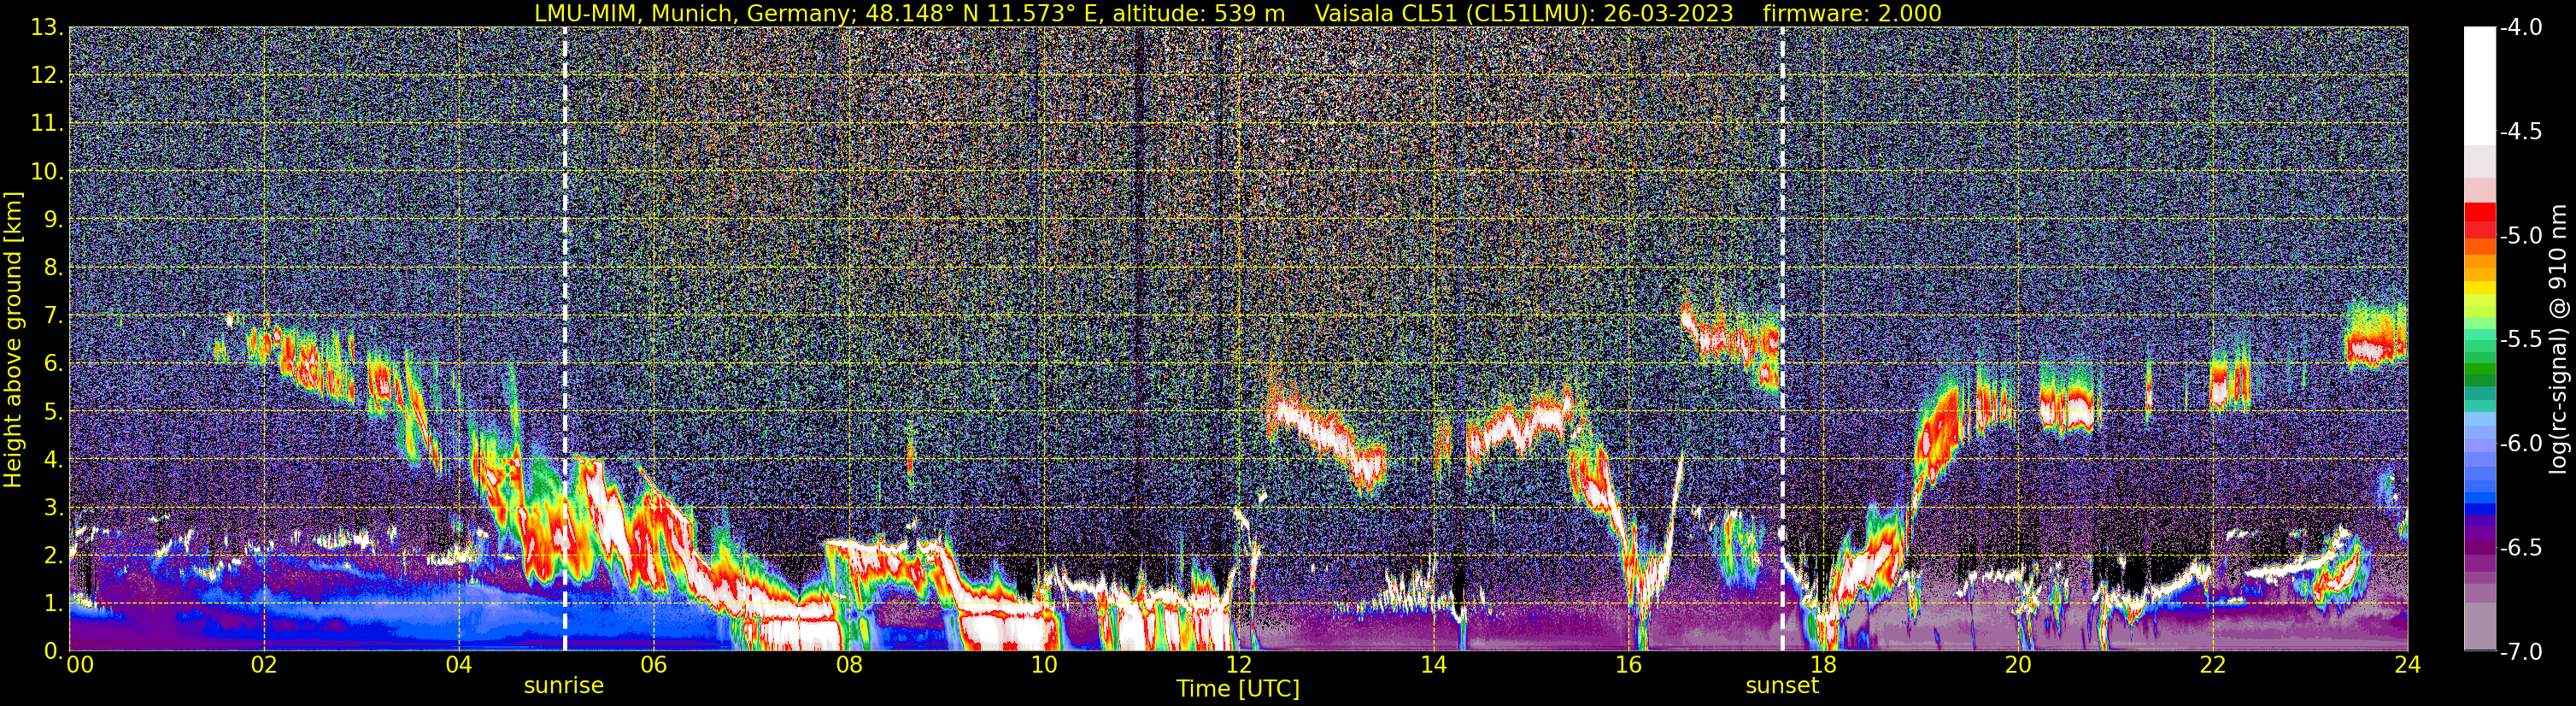The width and height of the screenshot is (2576, 706).
Task: Click the x-axis tick label '02'
Action: tap(264, 666)
